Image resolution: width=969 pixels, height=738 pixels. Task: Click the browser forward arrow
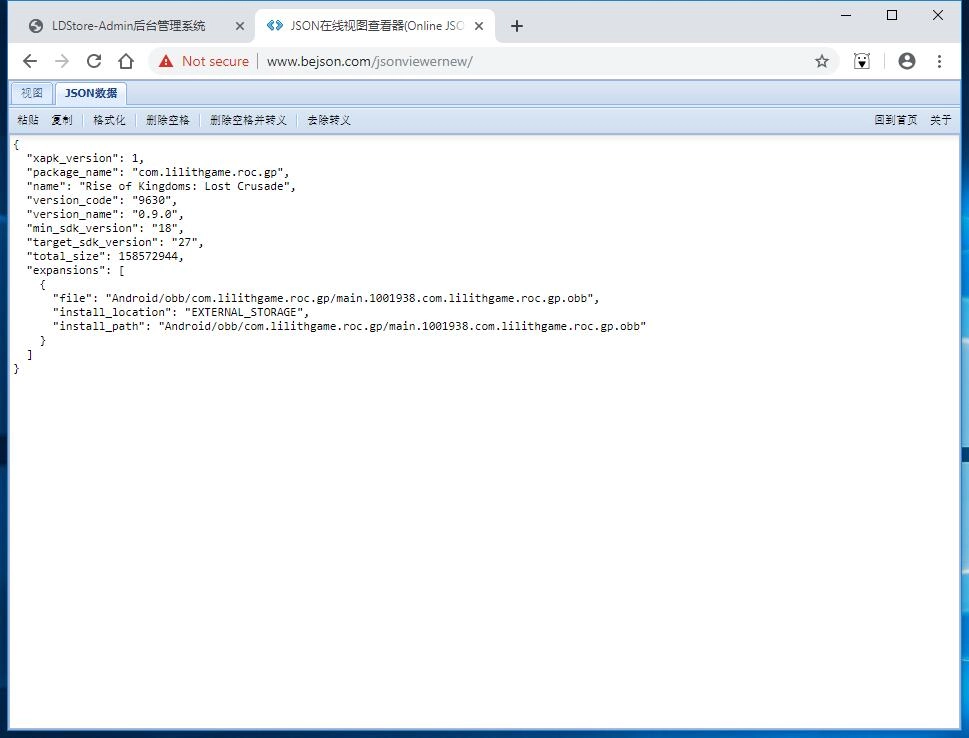(62, 61)
